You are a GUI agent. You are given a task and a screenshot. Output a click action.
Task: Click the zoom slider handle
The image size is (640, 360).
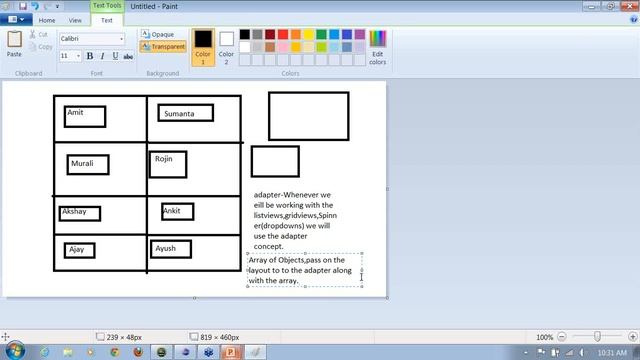click(597, 336)
